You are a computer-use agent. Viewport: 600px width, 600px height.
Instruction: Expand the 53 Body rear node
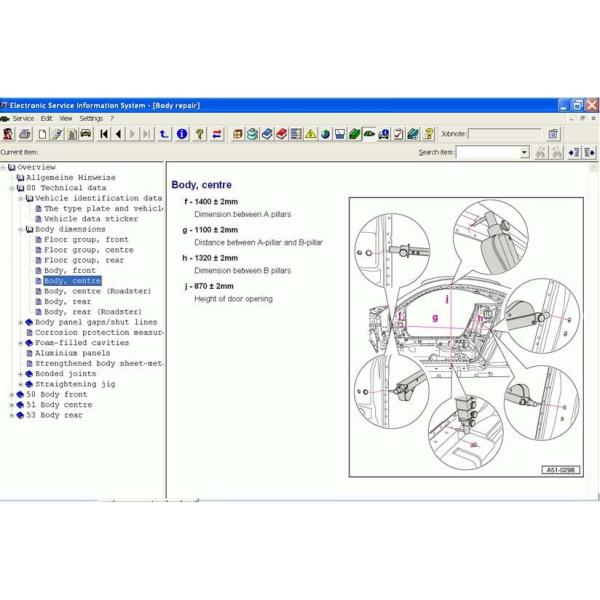[12, 416]
